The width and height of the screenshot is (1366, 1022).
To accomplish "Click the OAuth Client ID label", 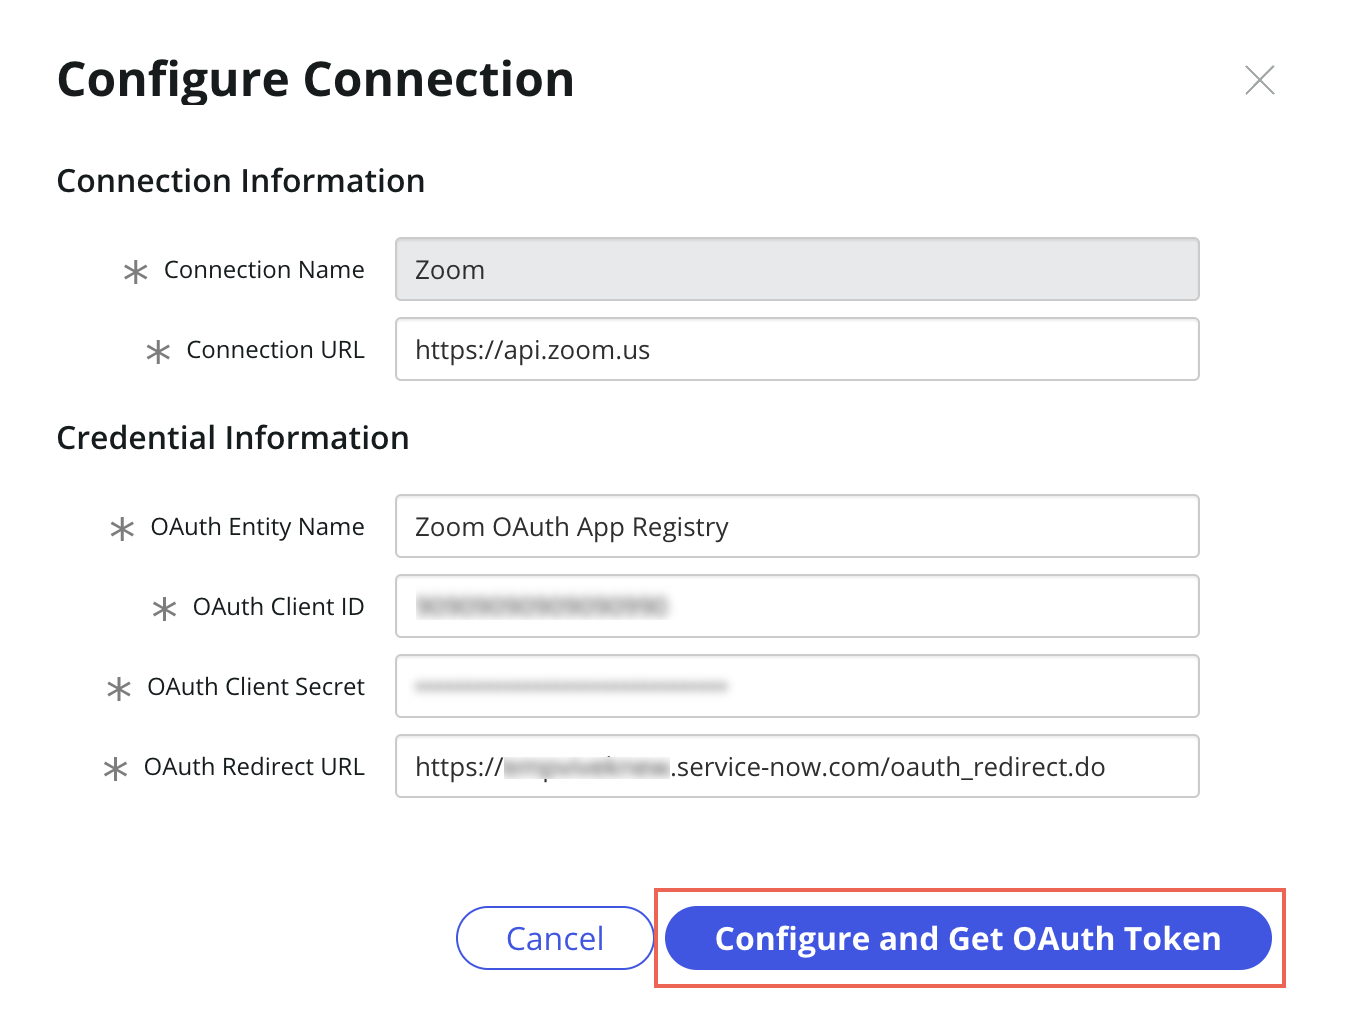I will click(278, 607).
